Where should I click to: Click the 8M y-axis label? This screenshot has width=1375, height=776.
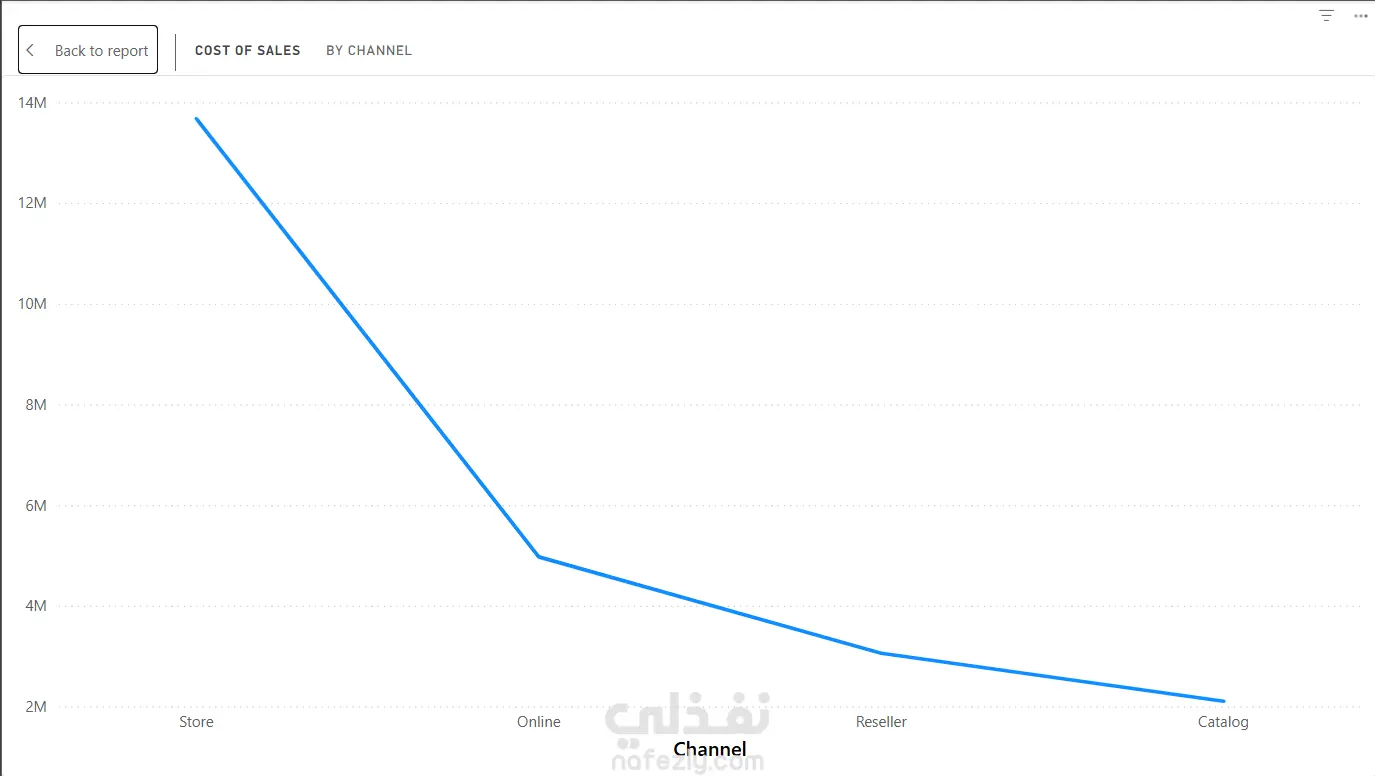click(x=36, y=405)
